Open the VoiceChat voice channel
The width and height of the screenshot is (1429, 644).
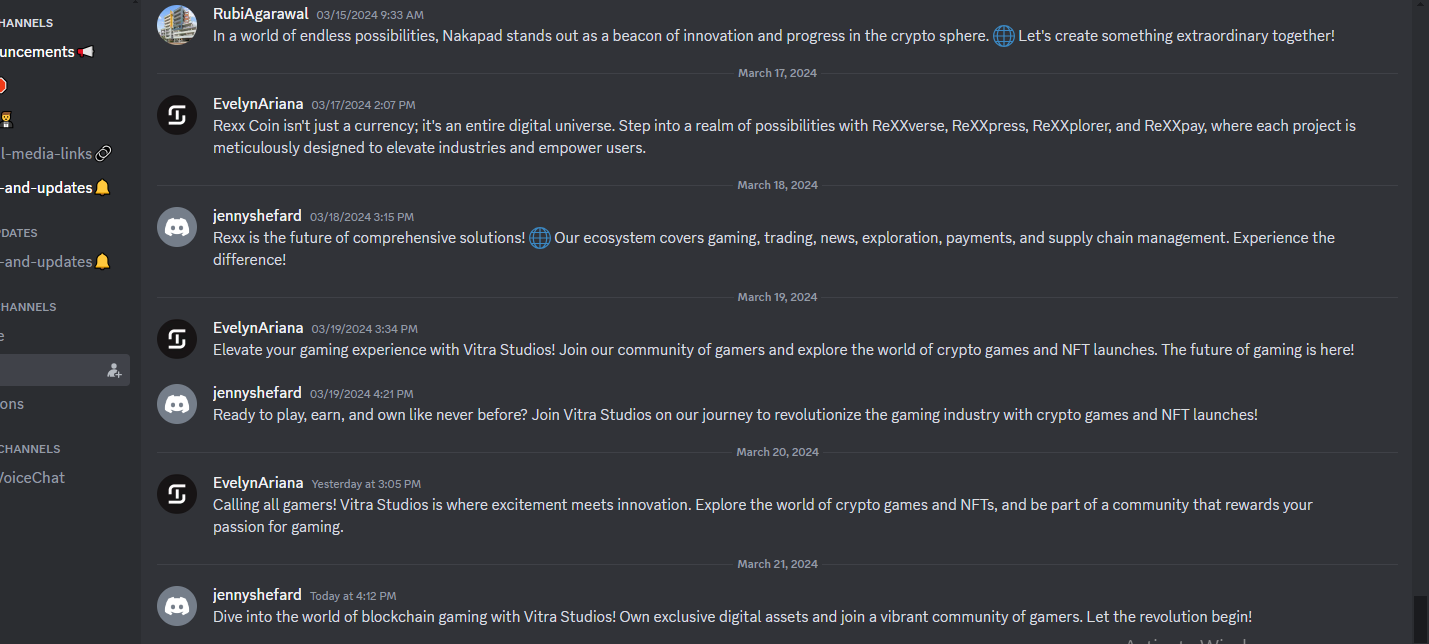click(33, 478)
